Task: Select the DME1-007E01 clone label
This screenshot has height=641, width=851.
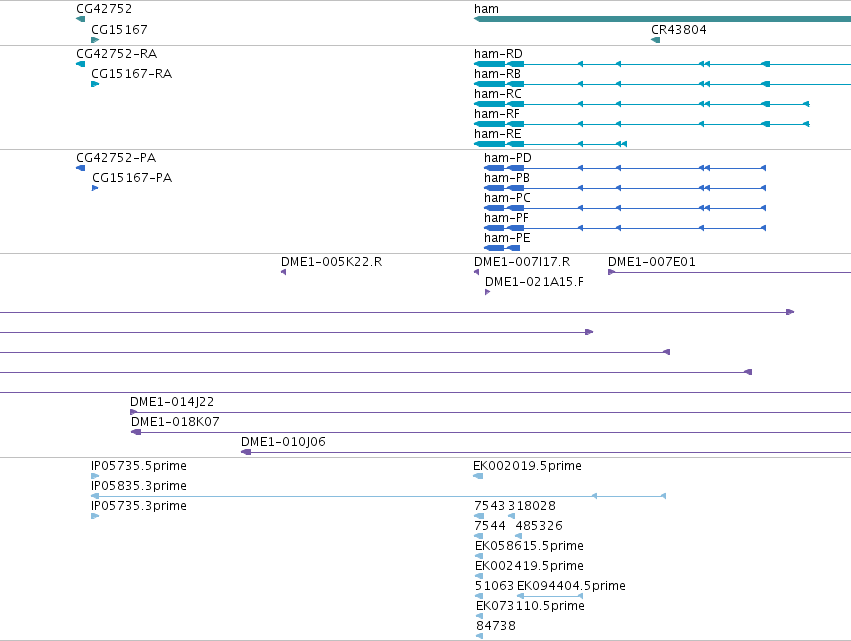Action: pyautogui.click(x=652, y=262)
